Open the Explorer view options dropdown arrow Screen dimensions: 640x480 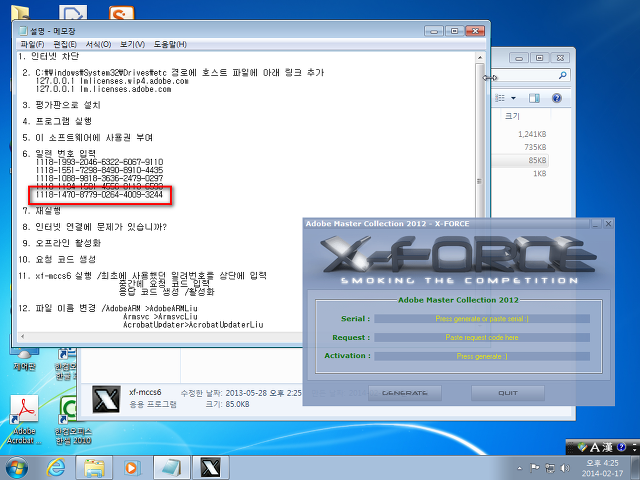pyautogui.click(x=513, y=98)
